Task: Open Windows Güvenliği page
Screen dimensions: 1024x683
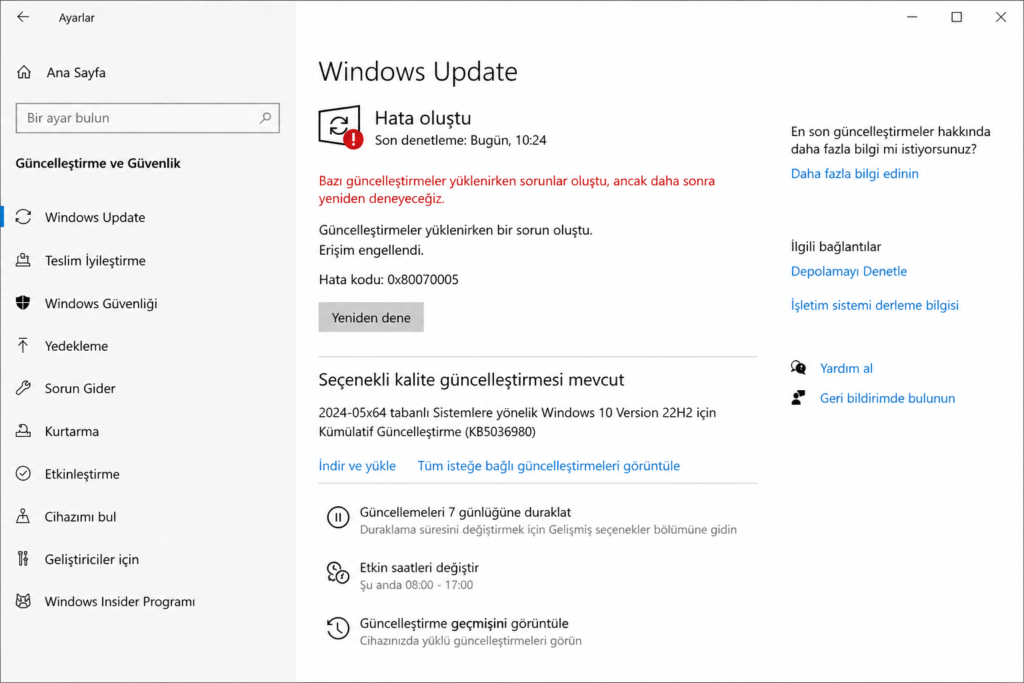Action: (x=101, y=303)
